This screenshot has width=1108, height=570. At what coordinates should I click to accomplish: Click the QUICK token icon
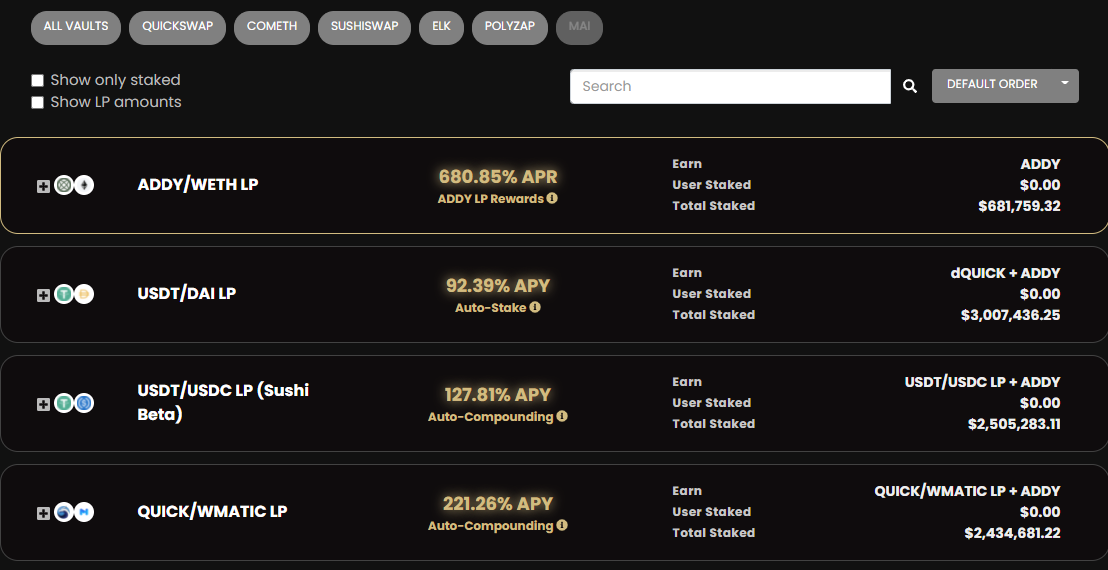point(64,512)
